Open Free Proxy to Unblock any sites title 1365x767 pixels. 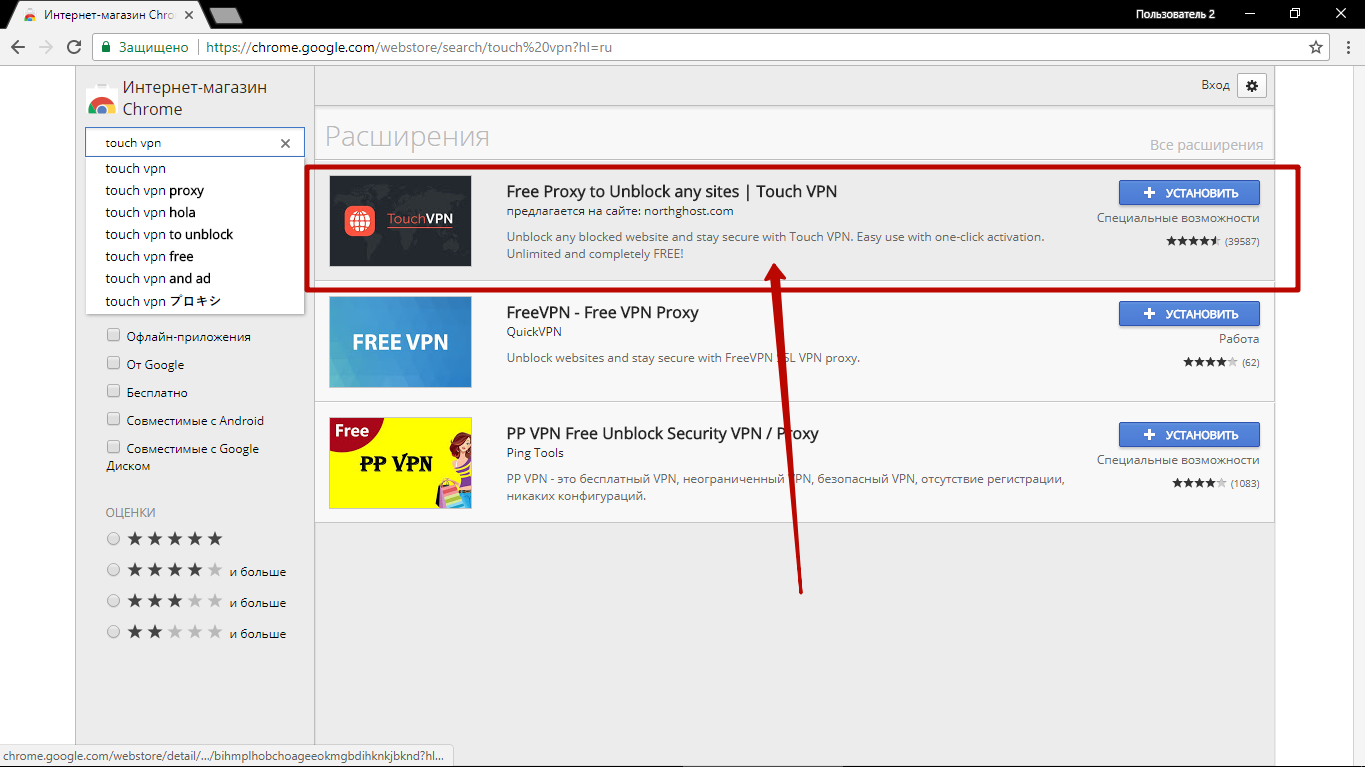(x=672, y=191)
